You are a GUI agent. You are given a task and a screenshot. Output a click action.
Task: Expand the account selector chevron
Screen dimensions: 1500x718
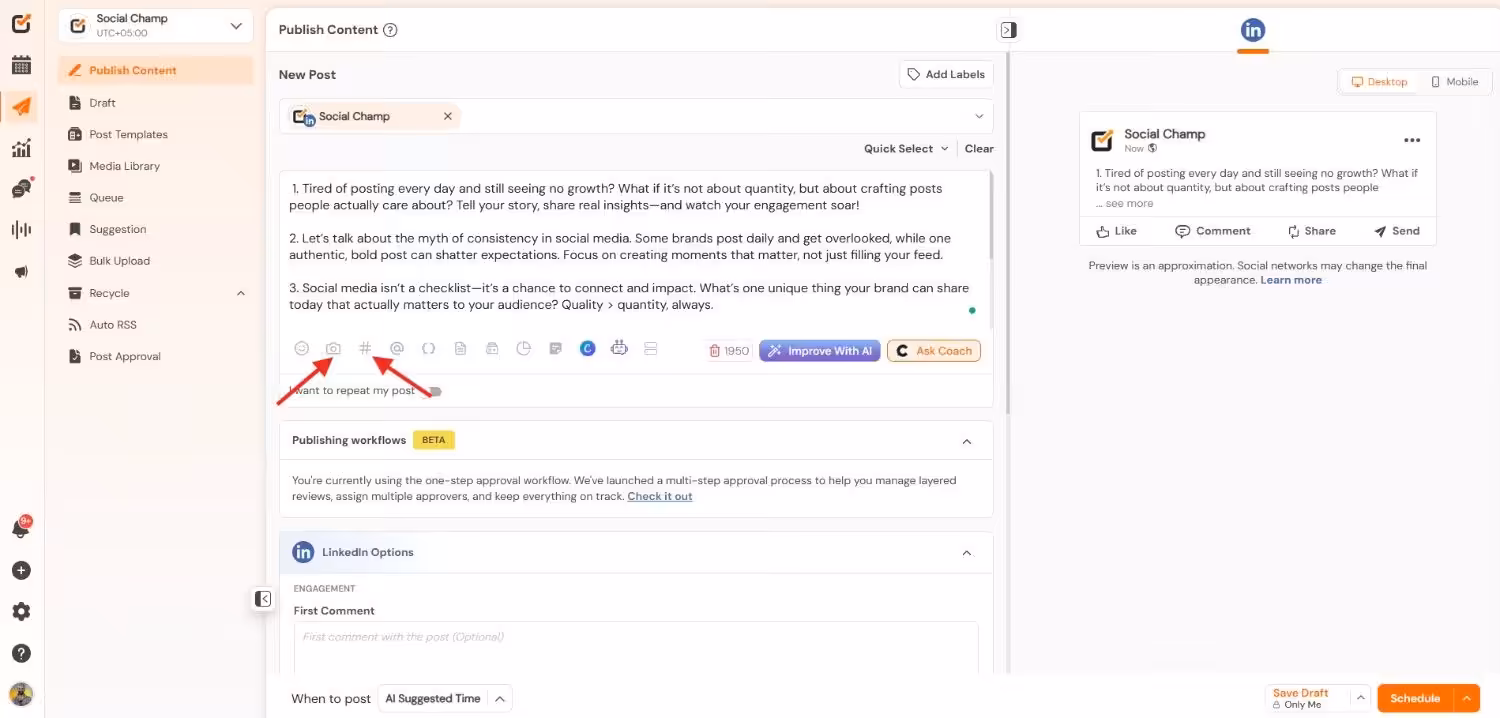tap(979, 116)
